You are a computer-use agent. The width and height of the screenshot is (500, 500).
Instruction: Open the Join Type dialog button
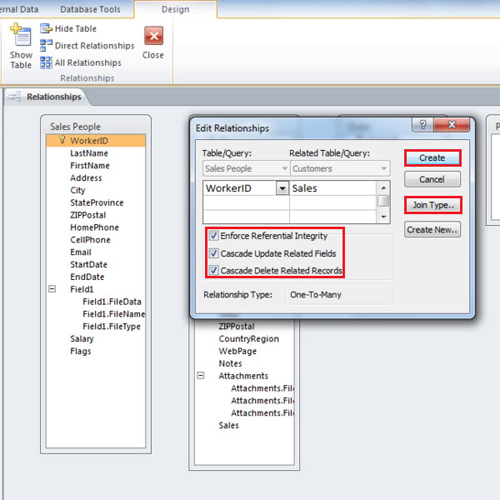pos(433,205)
